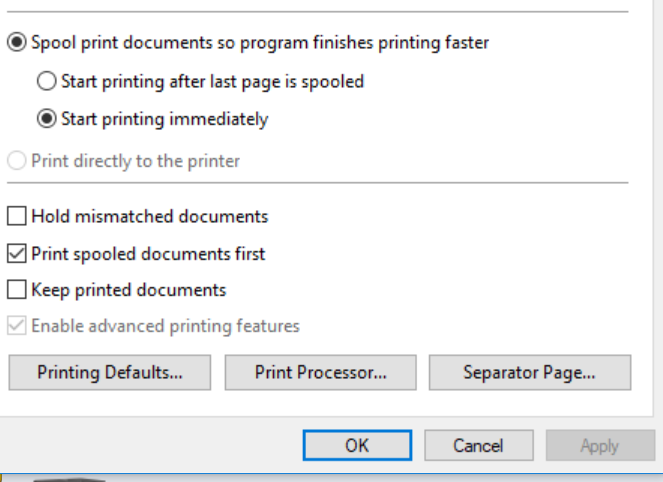Click the 'Start printing immediately' label text

tap(164, 119)
